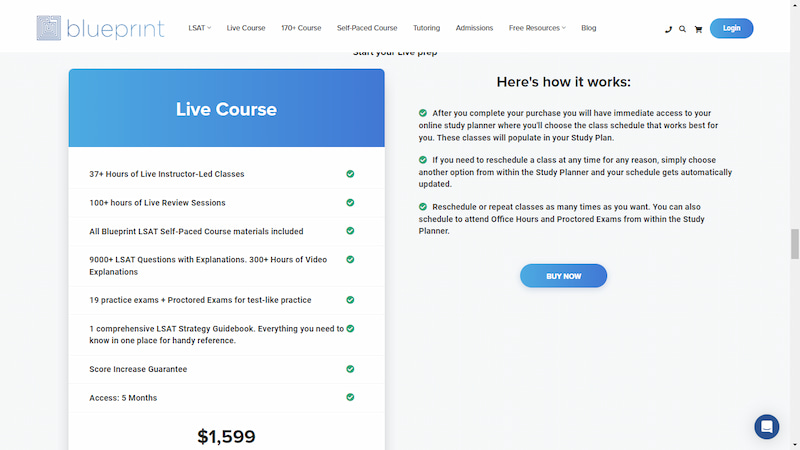800x450 pixels.
Task: Click '19 practice exams + Proctored Exams' text
Action: (200, 300)
